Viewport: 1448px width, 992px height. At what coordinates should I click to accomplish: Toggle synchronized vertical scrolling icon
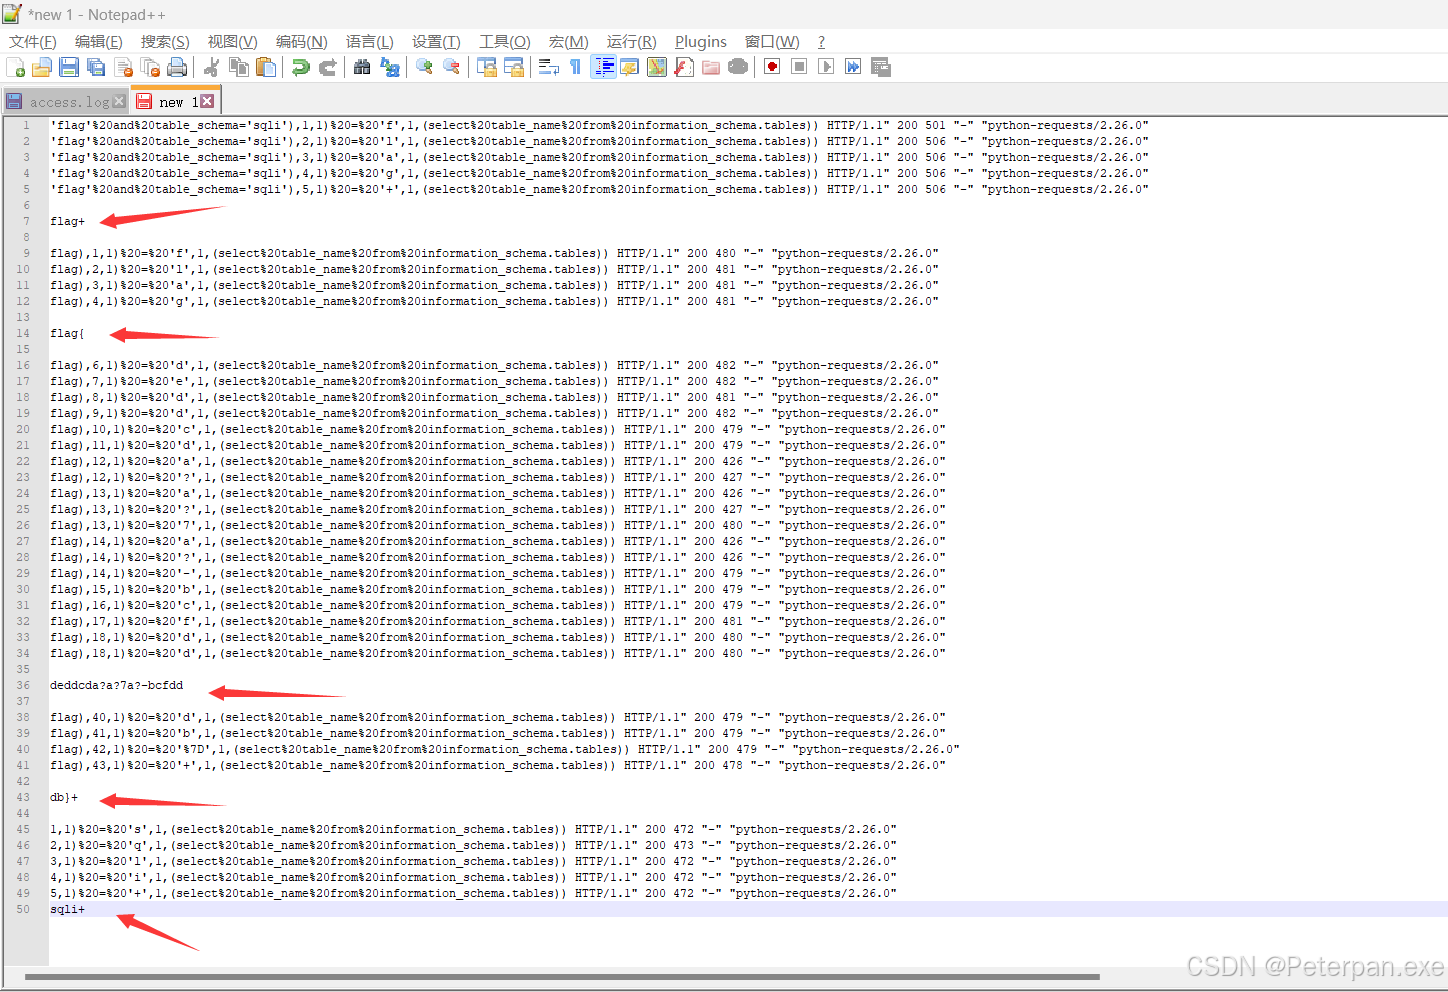(487, 67)
